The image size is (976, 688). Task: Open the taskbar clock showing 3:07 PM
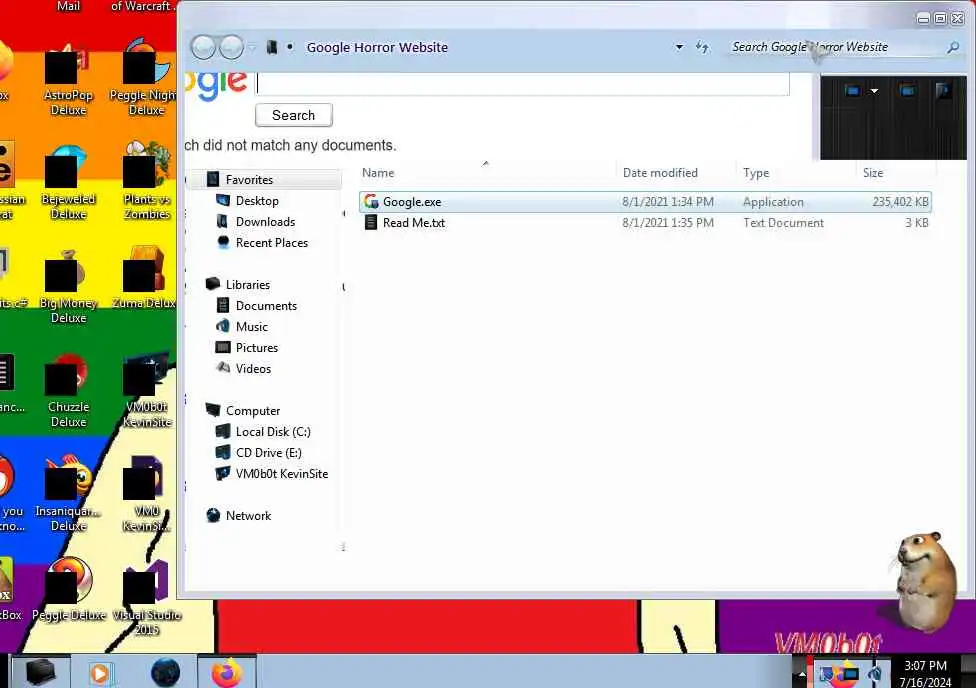point(926,674)
